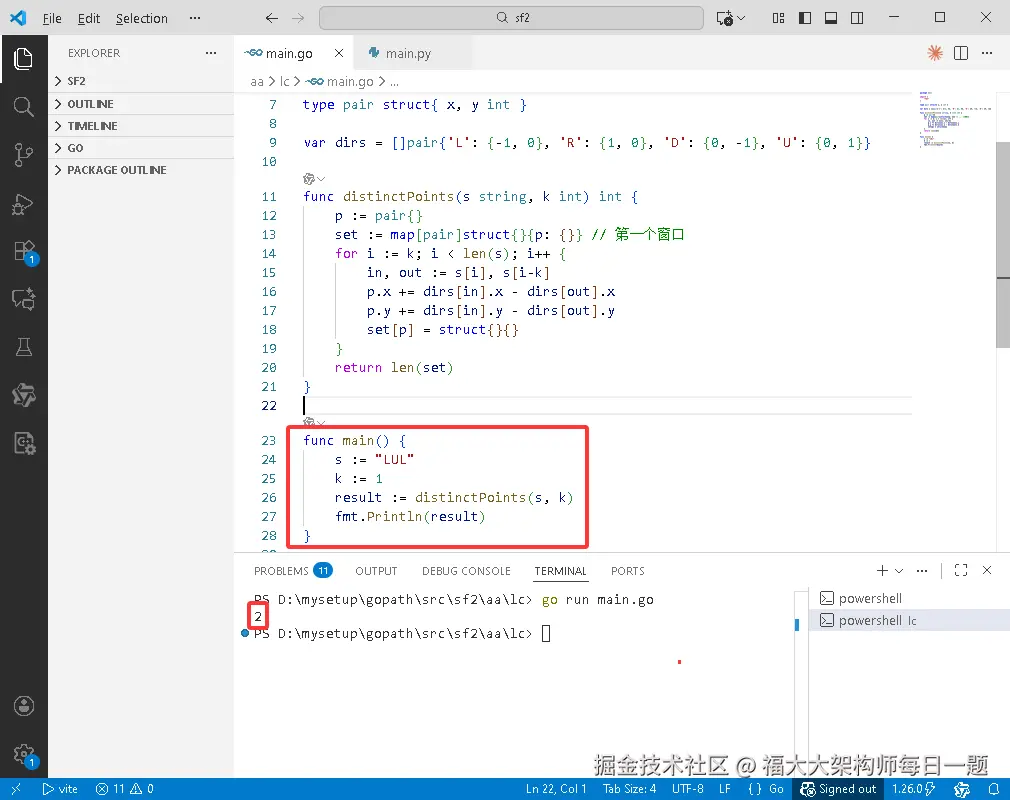Image resolution: width=1010 pixels, height=800 pixels.
Task: Change Tab Size: 4 setting
Action: [x=629, y=788]
